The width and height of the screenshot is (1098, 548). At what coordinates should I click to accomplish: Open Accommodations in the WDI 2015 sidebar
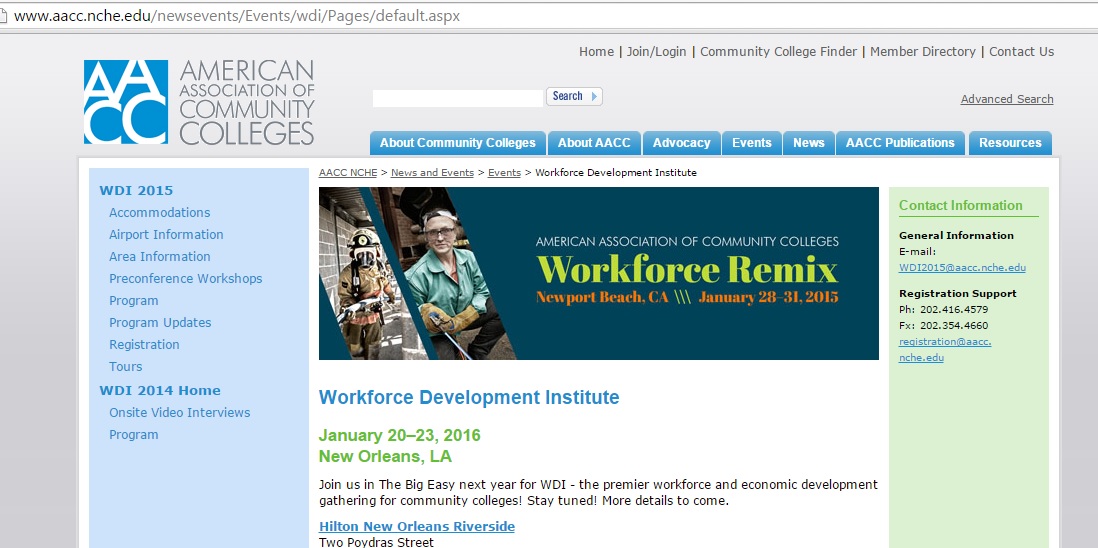coord(159,213)
